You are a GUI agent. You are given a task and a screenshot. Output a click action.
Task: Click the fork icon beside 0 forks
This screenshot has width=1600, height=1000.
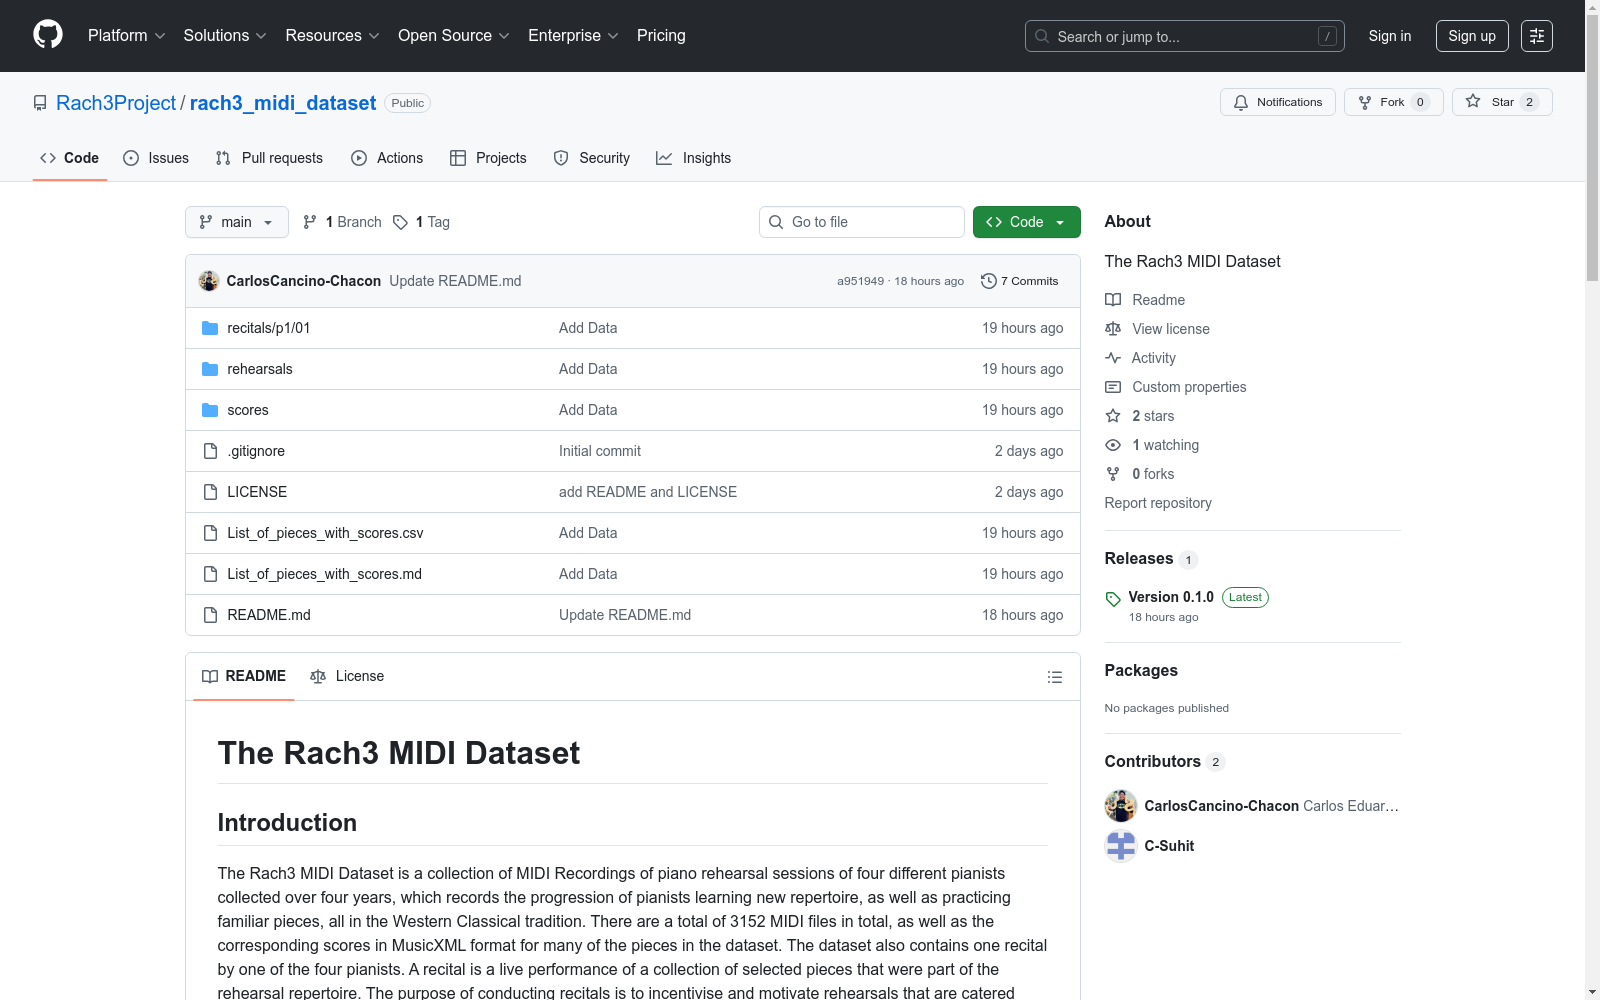coord(1113,474)
